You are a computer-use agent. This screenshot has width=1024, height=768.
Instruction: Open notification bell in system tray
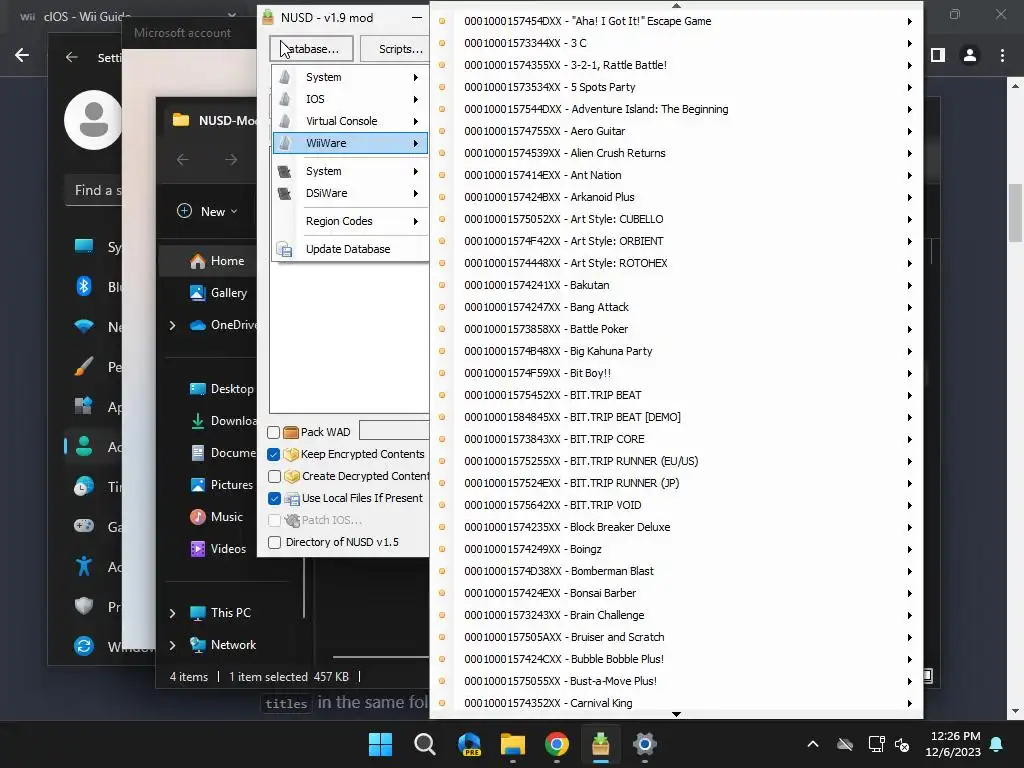(x=997, y=744)
